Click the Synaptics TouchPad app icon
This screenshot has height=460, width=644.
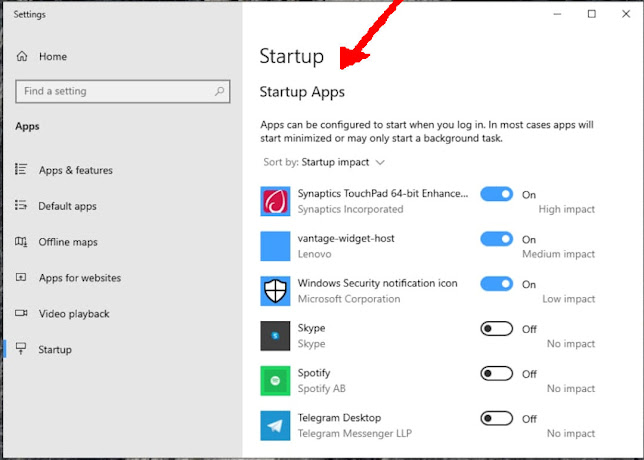point(275,201)
